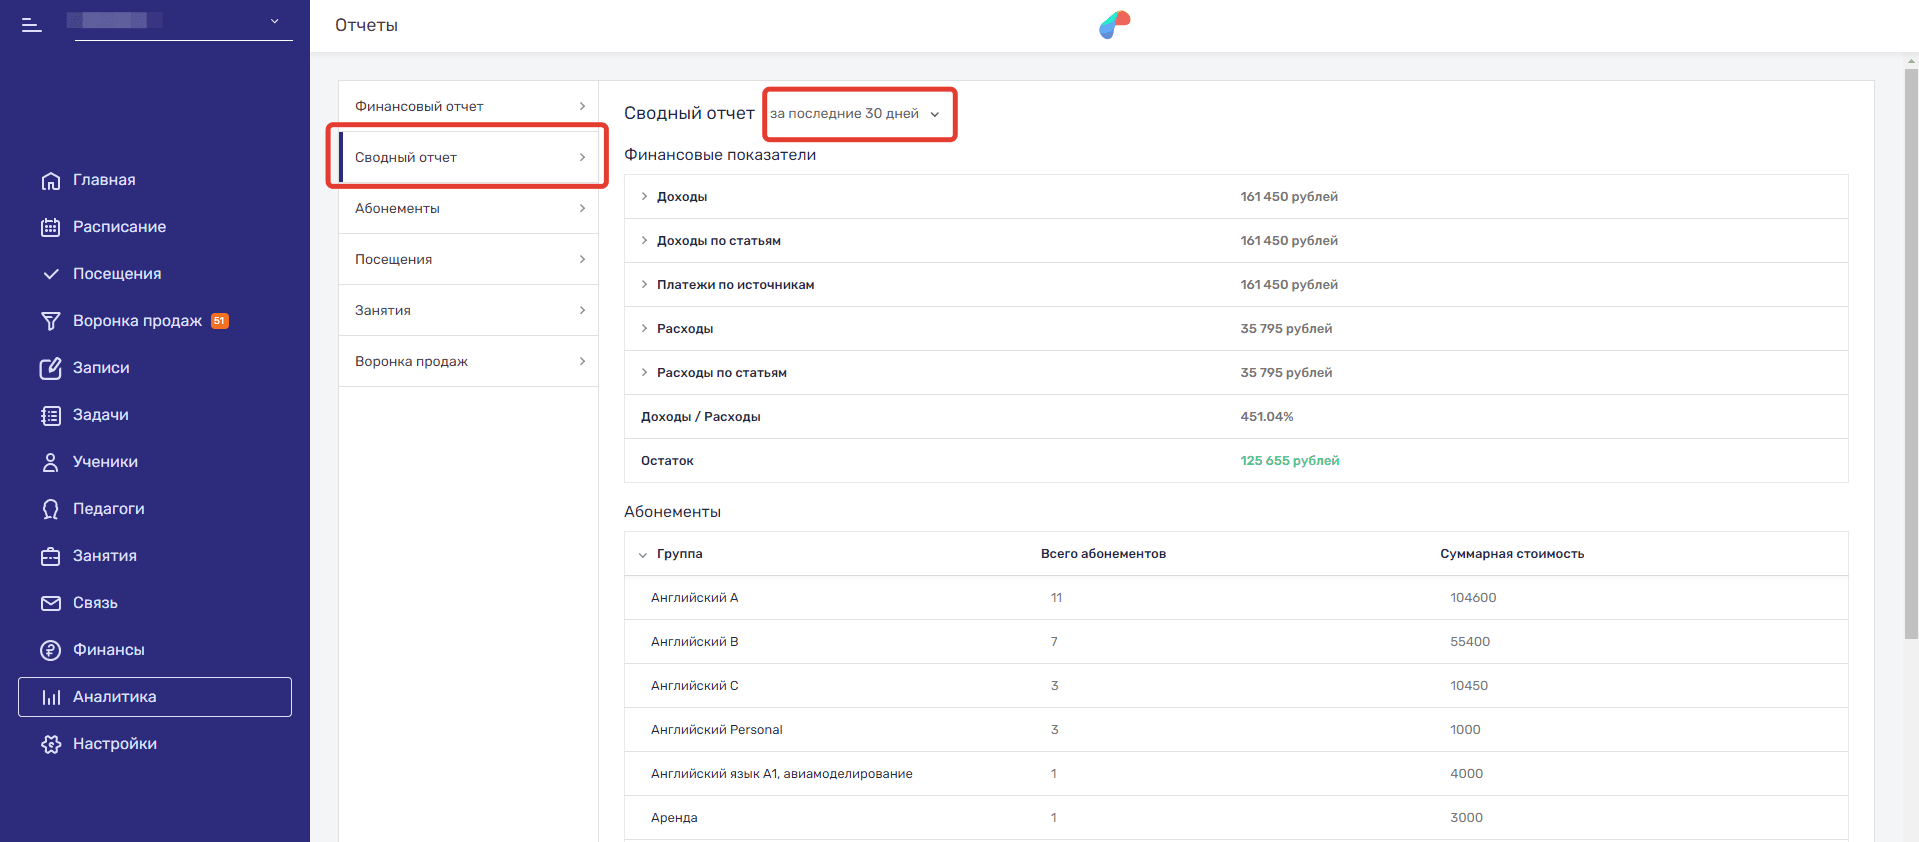
Task: Click the vertical page scrollbar
Action: [x=1911, y=350]
